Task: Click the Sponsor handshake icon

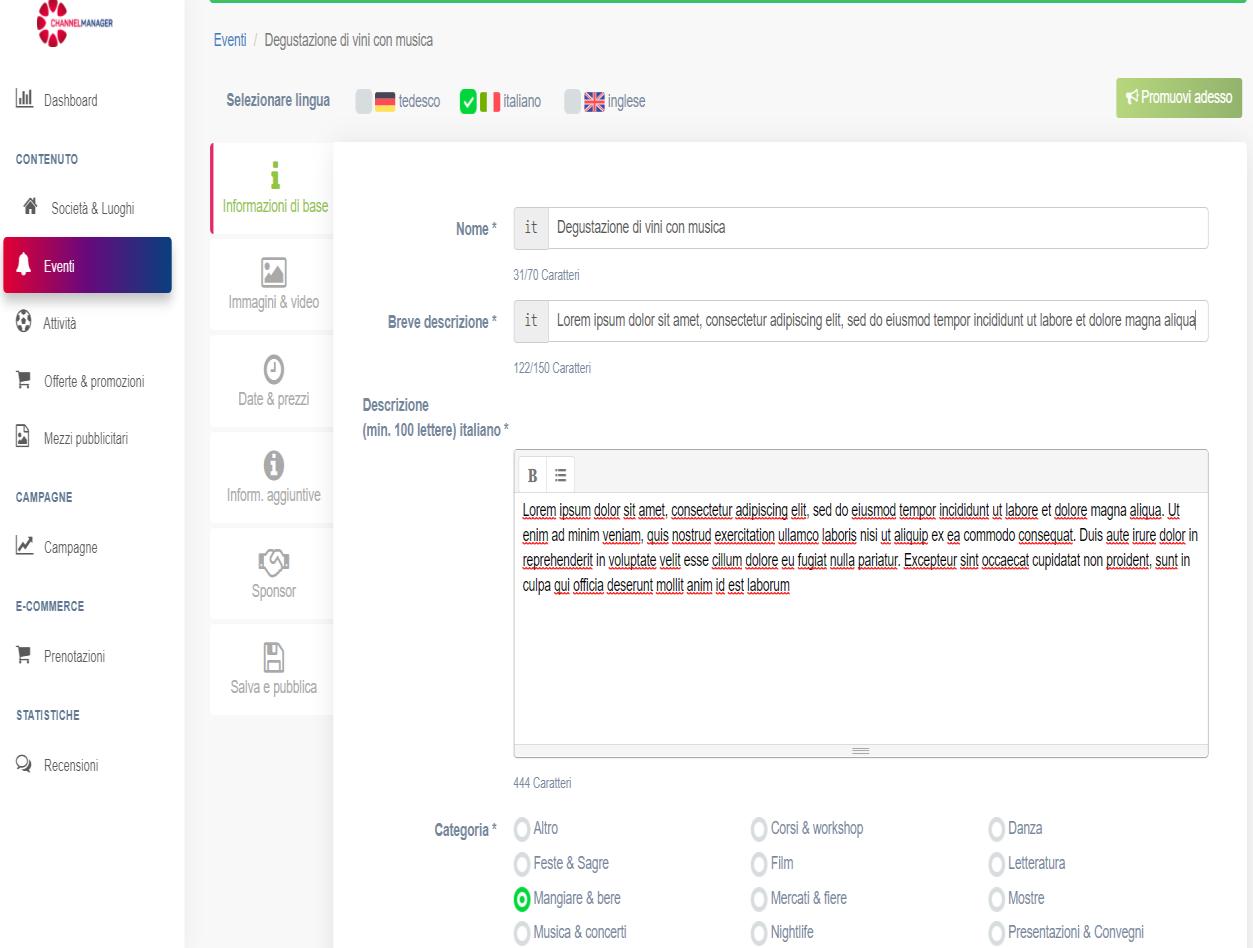Action: coord(271,562)
